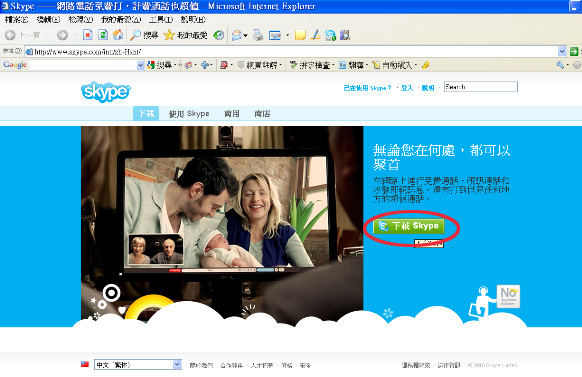Click the 'Already using Skype?' link
This screenshot has height=377, width=582.
click(367, 88)
